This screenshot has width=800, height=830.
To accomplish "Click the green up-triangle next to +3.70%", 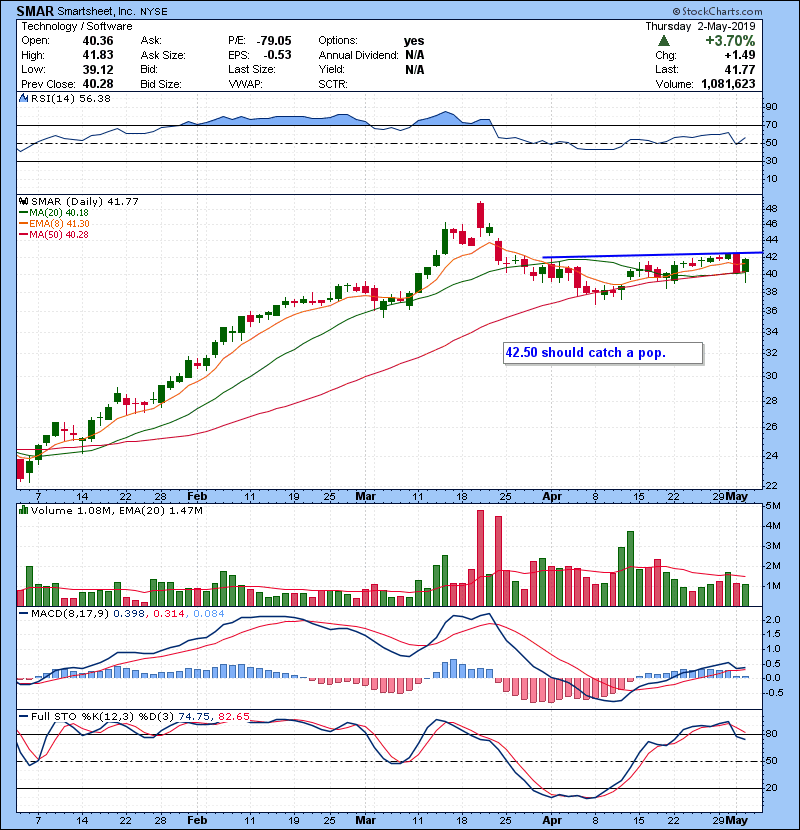I will click(664, 41).
